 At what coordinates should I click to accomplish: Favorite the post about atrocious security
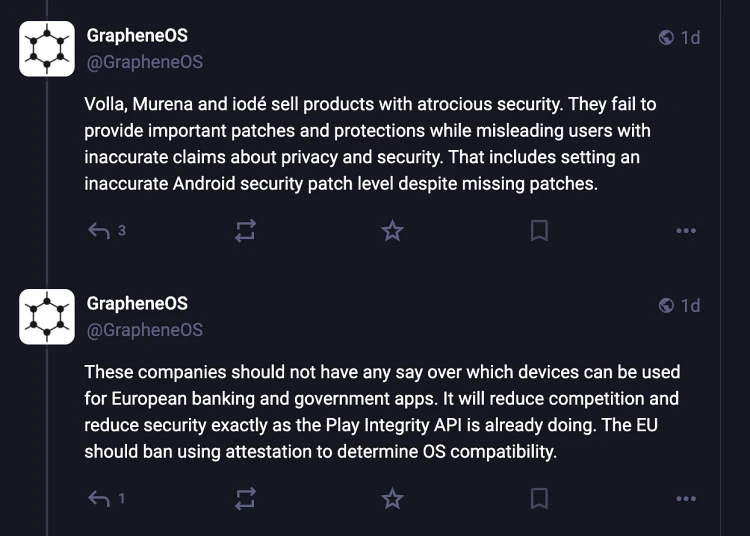[392, 231]
